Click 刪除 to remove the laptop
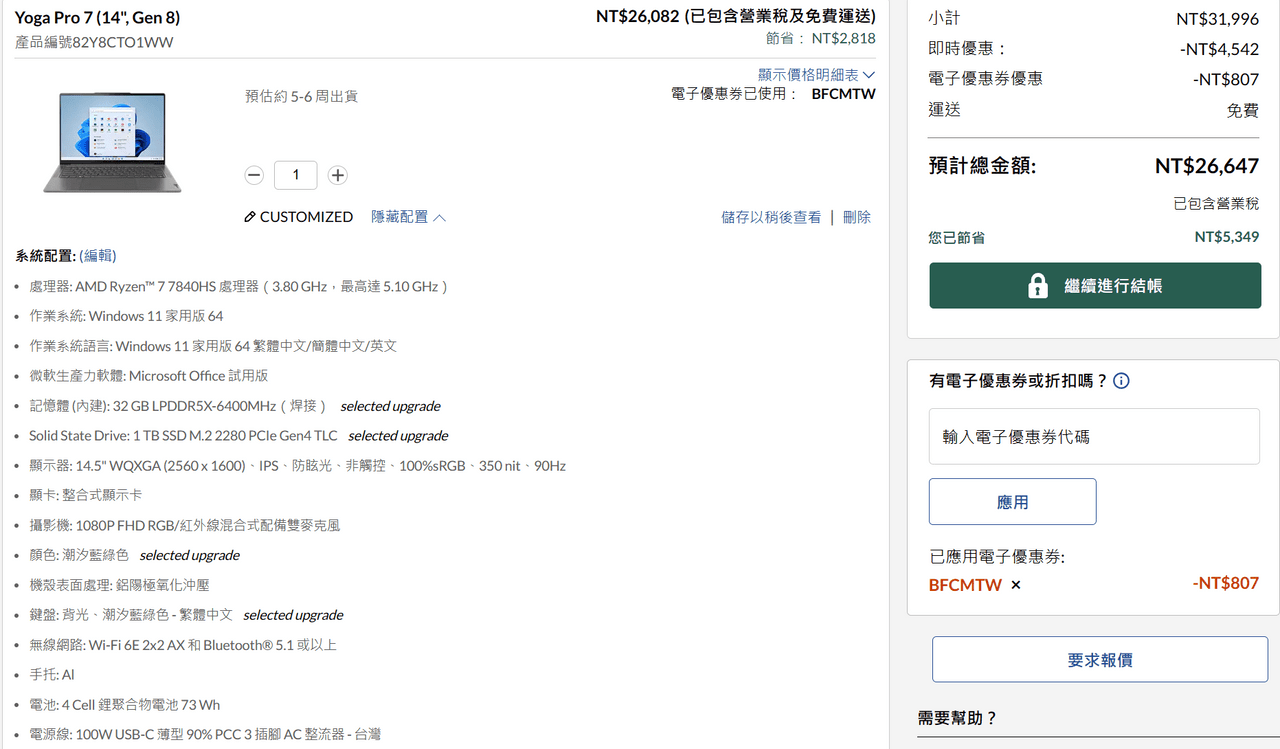Screen dimensions: 1280x749 pos(857,217)
